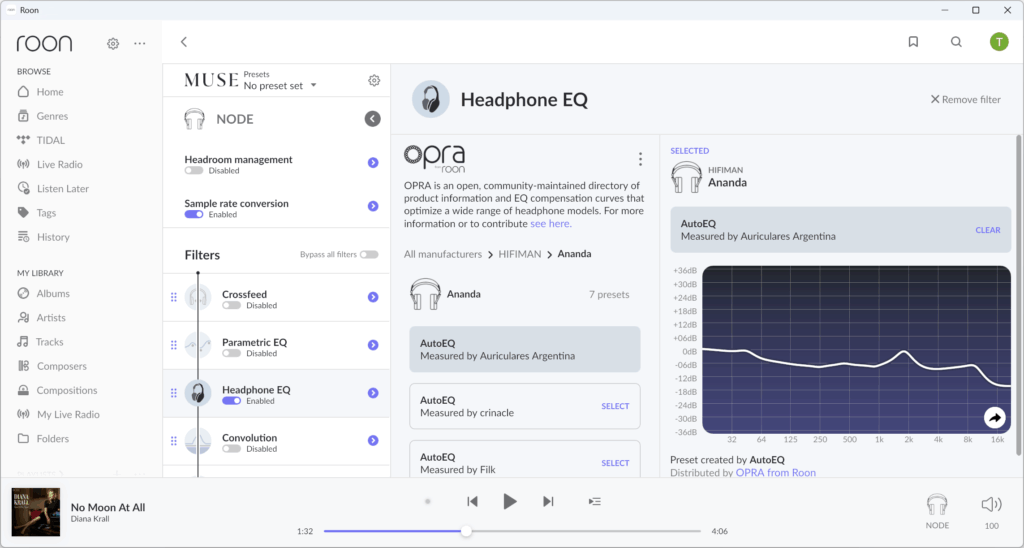Skip to next track
The width and height of the screenshot is (1024, 548).
pyautogui.click(x=548, y=502)
